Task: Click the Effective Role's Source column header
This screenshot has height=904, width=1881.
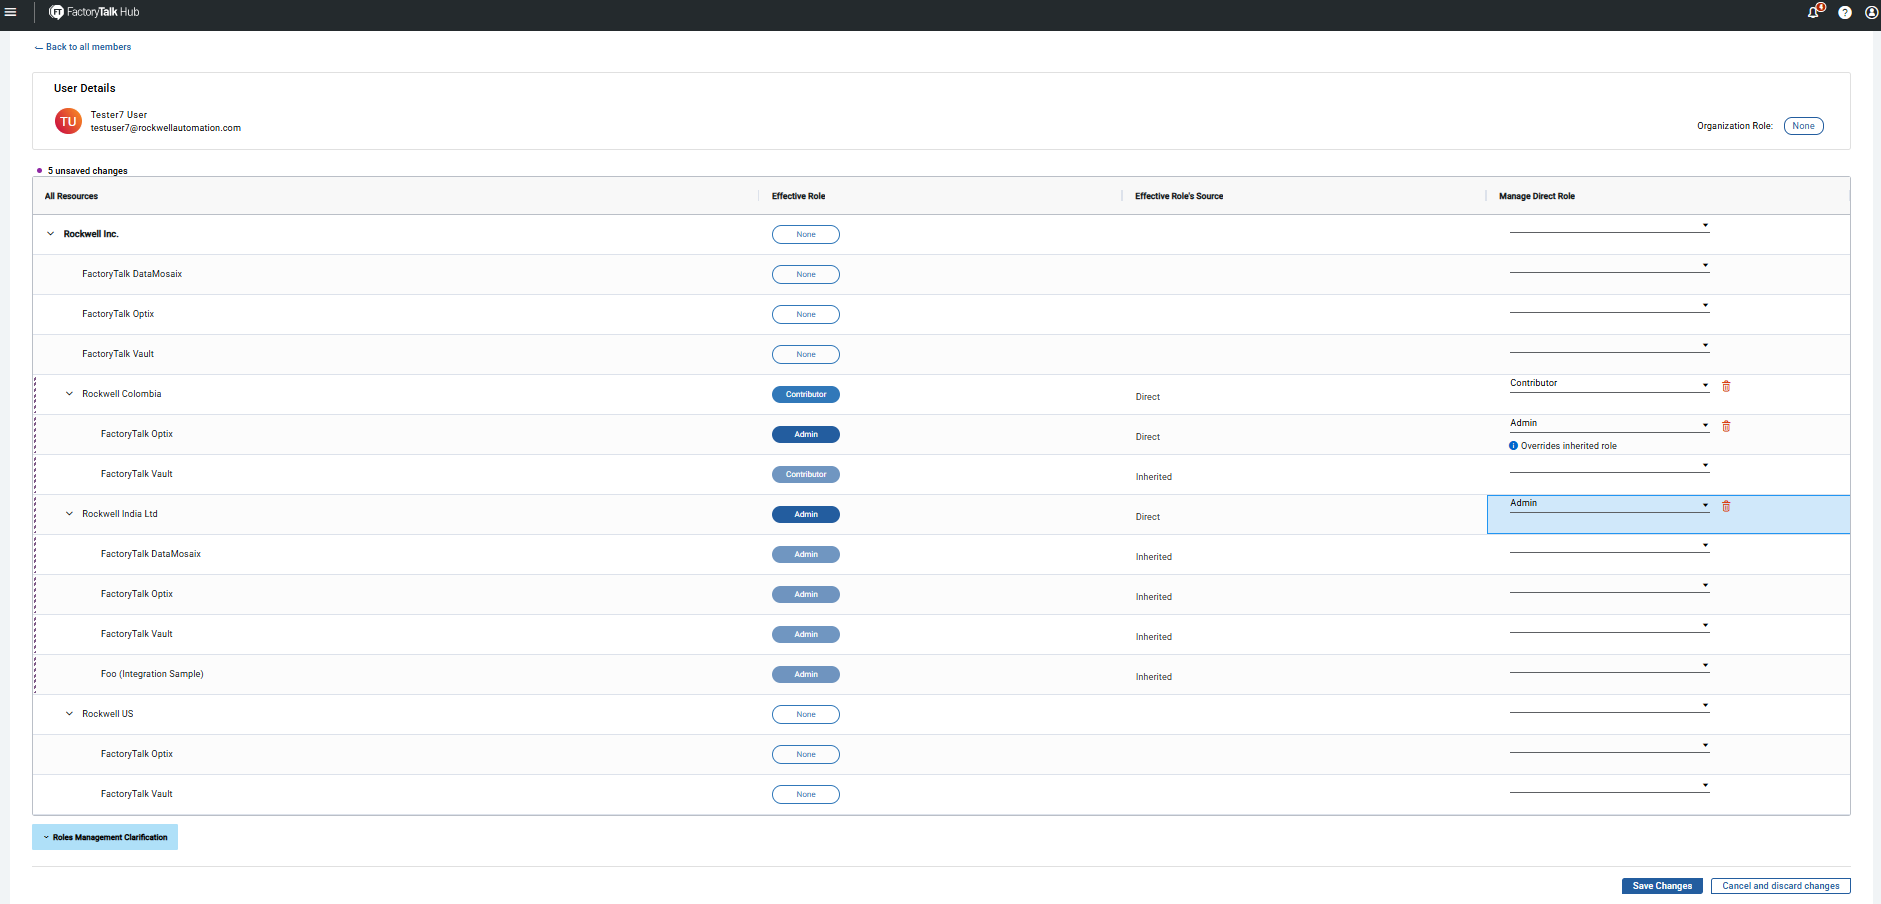Action: tap(1179, 196)
